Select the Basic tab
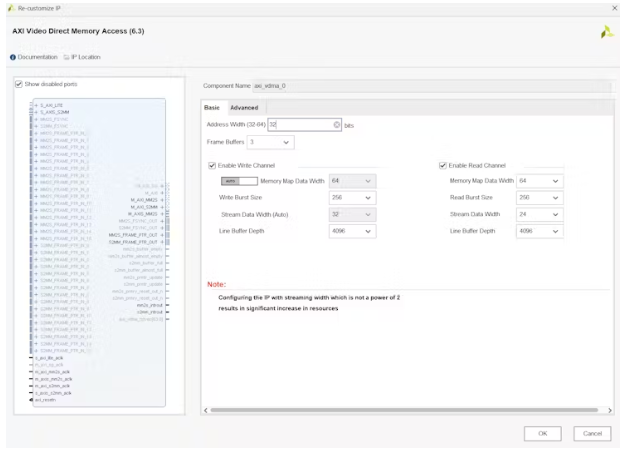This screenshot has height=456, width=625. 212,108
